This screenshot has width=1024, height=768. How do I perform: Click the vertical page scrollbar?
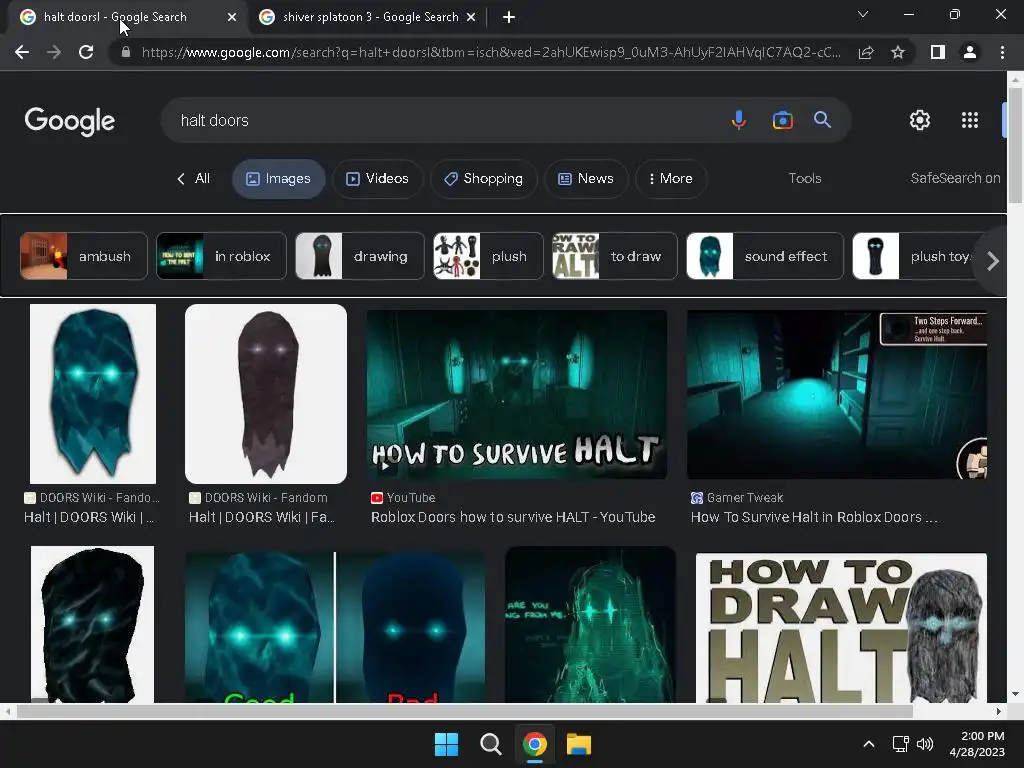tap(1015, 144)
